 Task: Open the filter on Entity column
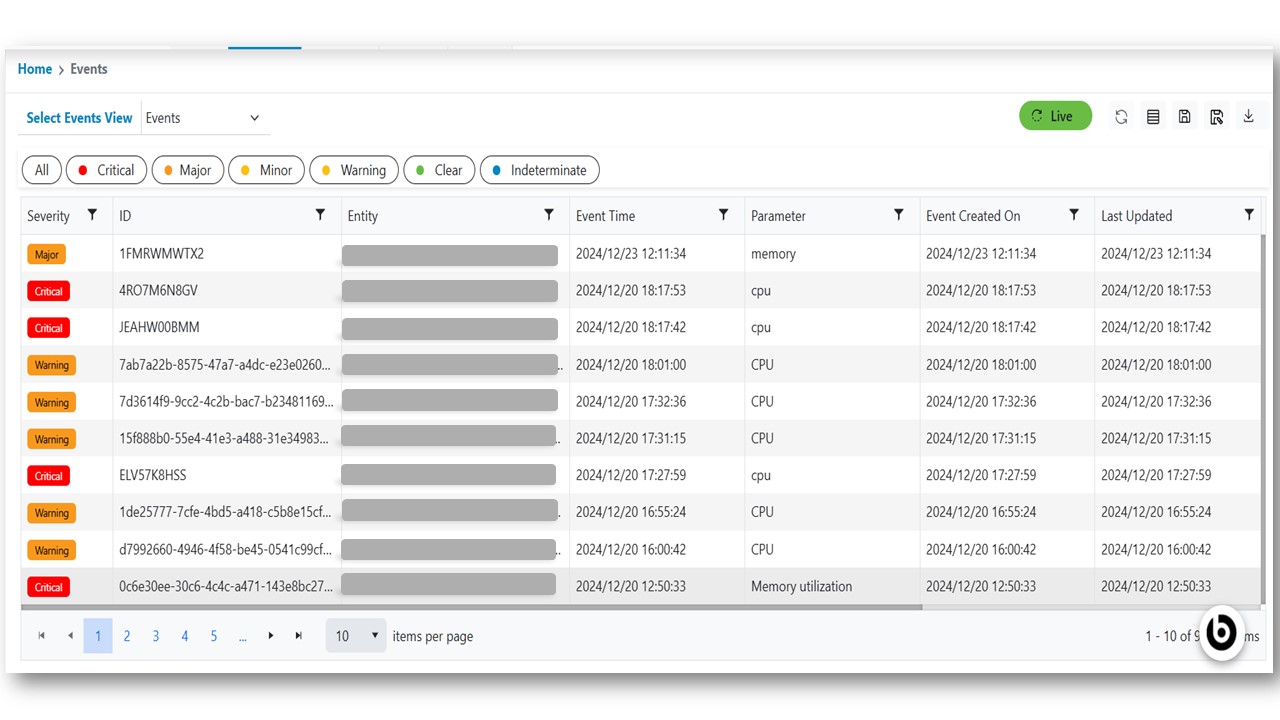(x=548, y=215)
